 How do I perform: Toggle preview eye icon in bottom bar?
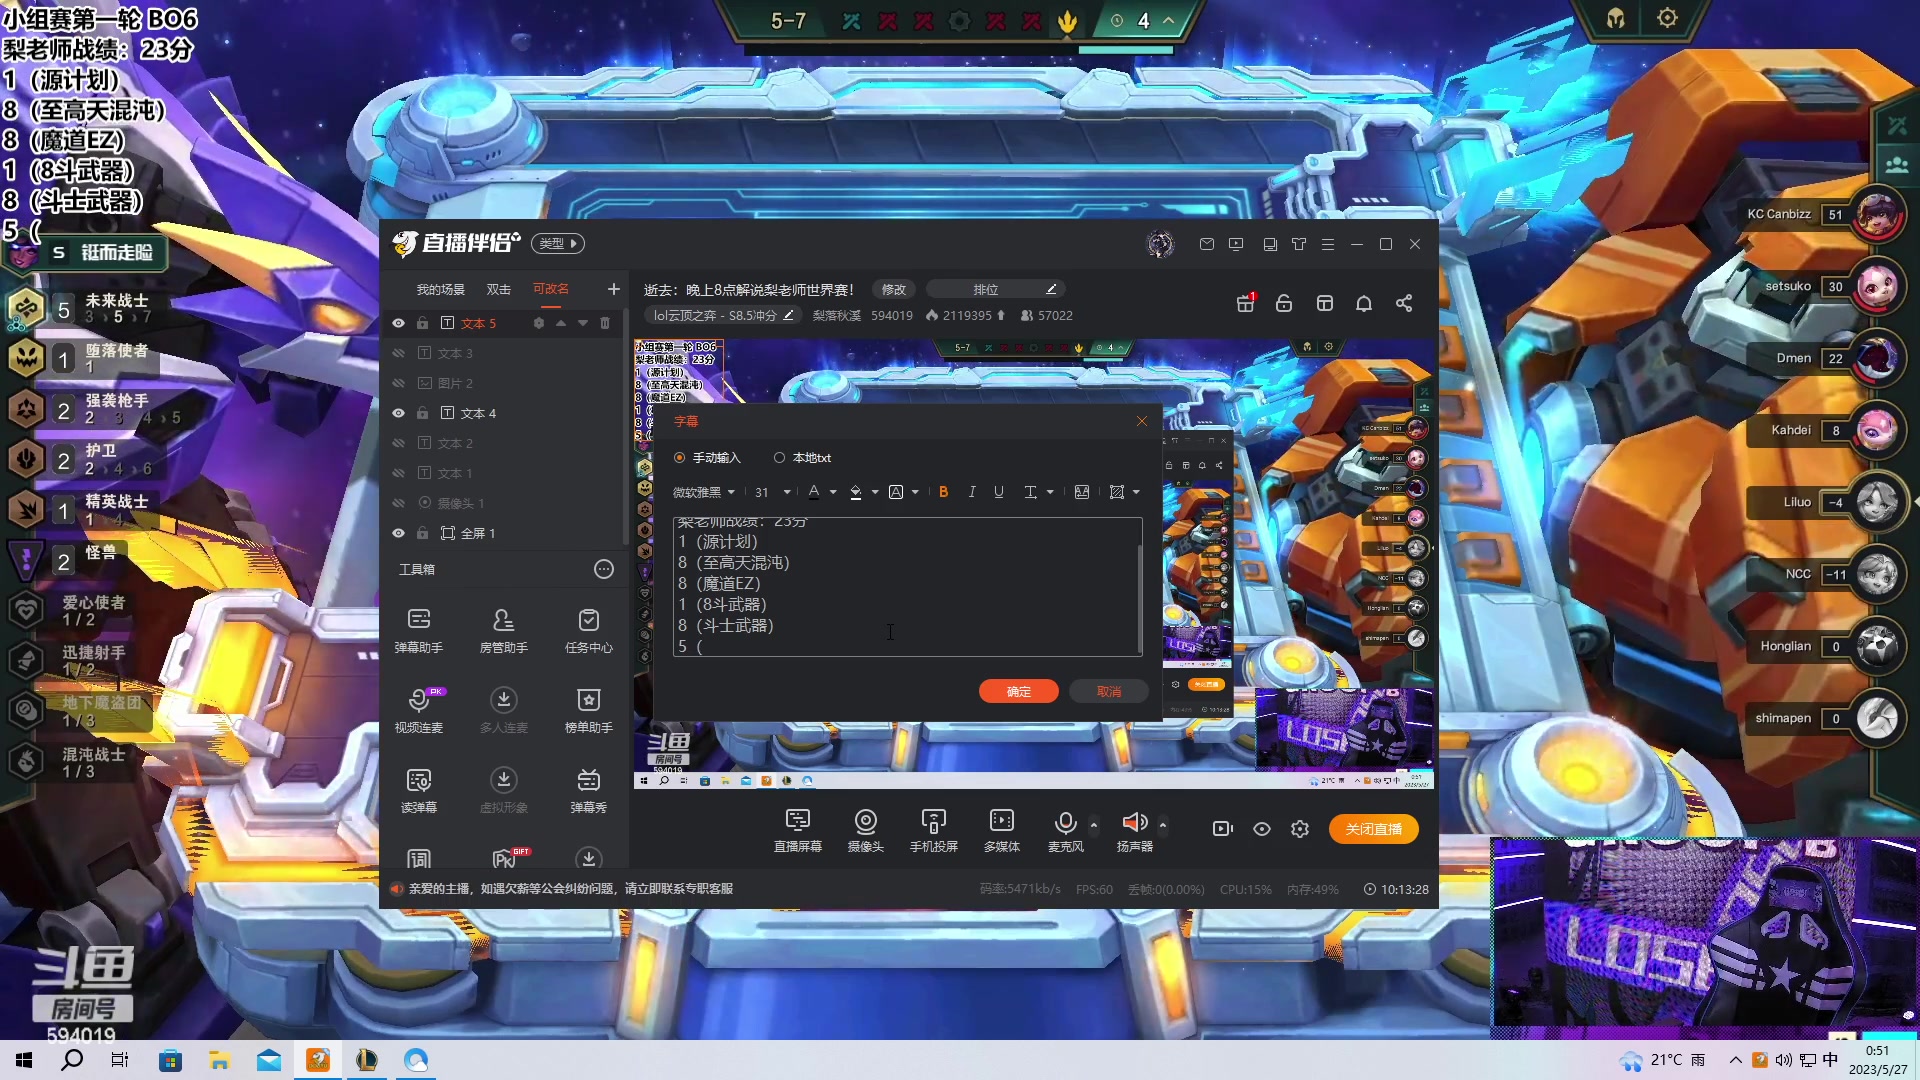pos(1262,829)
